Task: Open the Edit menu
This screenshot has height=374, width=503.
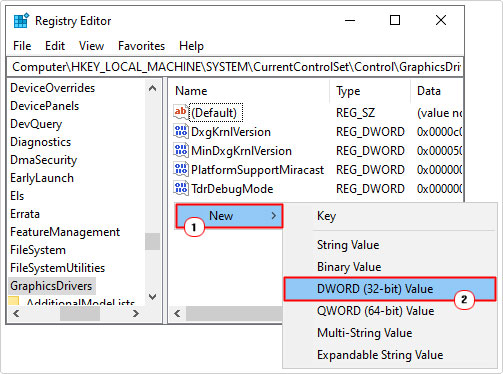Action: click(55, 46)
